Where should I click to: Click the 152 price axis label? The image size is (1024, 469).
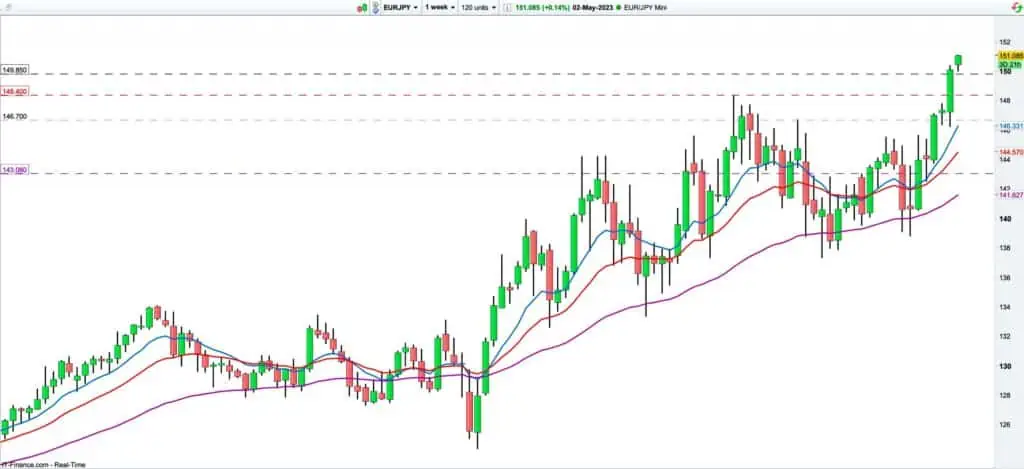[1004, 42]
